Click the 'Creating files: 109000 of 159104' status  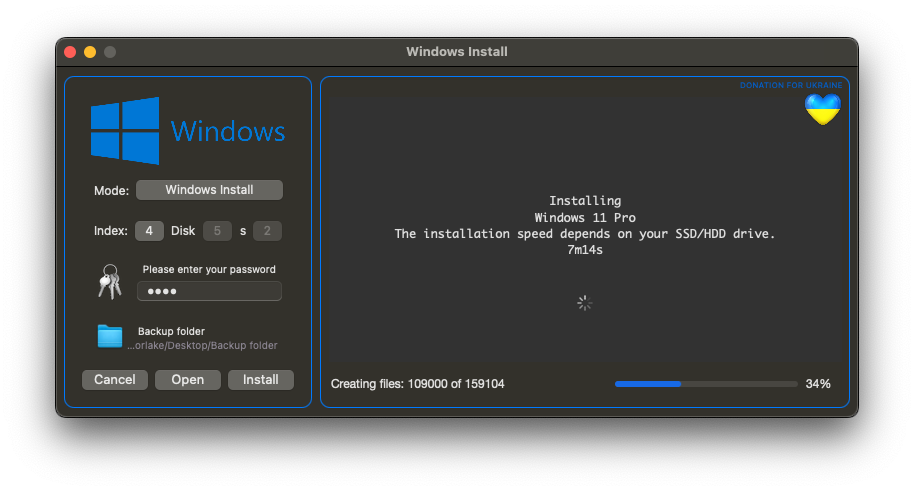point(417,384)
